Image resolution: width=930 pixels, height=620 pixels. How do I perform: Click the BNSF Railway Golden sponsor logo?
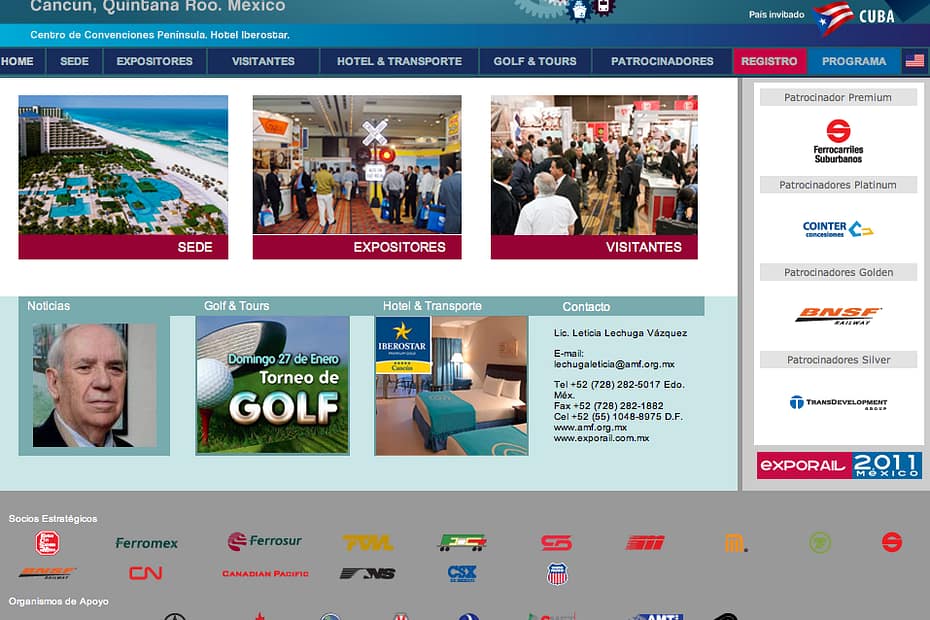838,316
